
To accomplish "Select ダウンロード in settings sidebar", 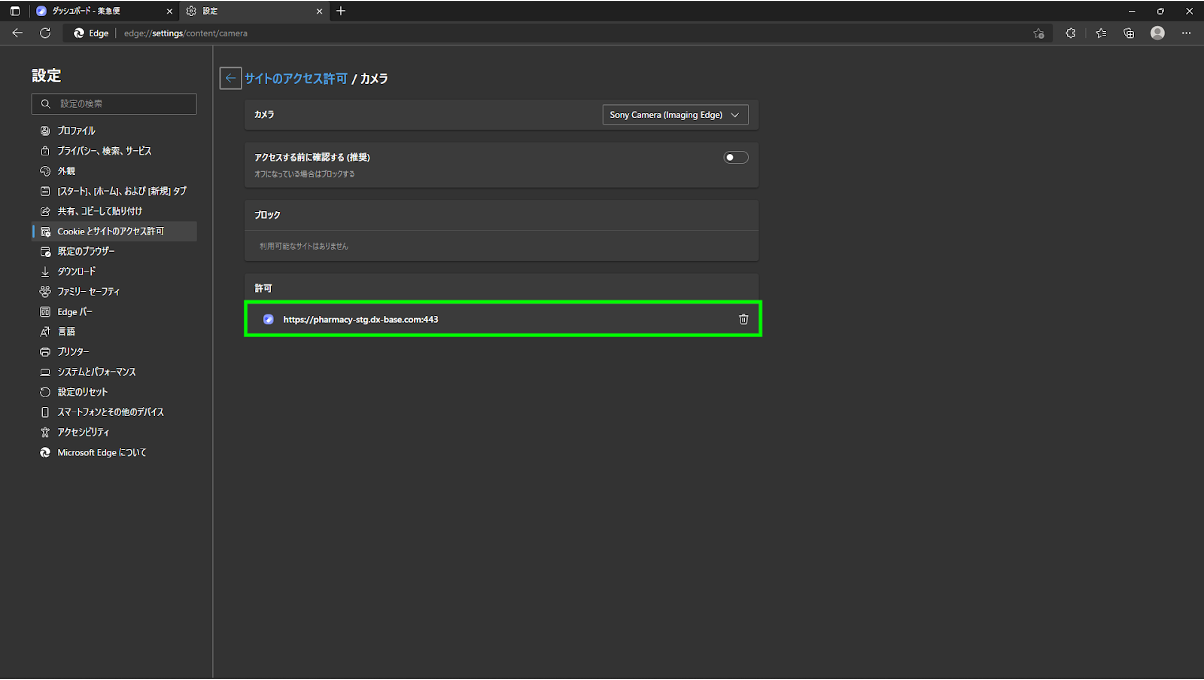I will [x=77, y=271].
